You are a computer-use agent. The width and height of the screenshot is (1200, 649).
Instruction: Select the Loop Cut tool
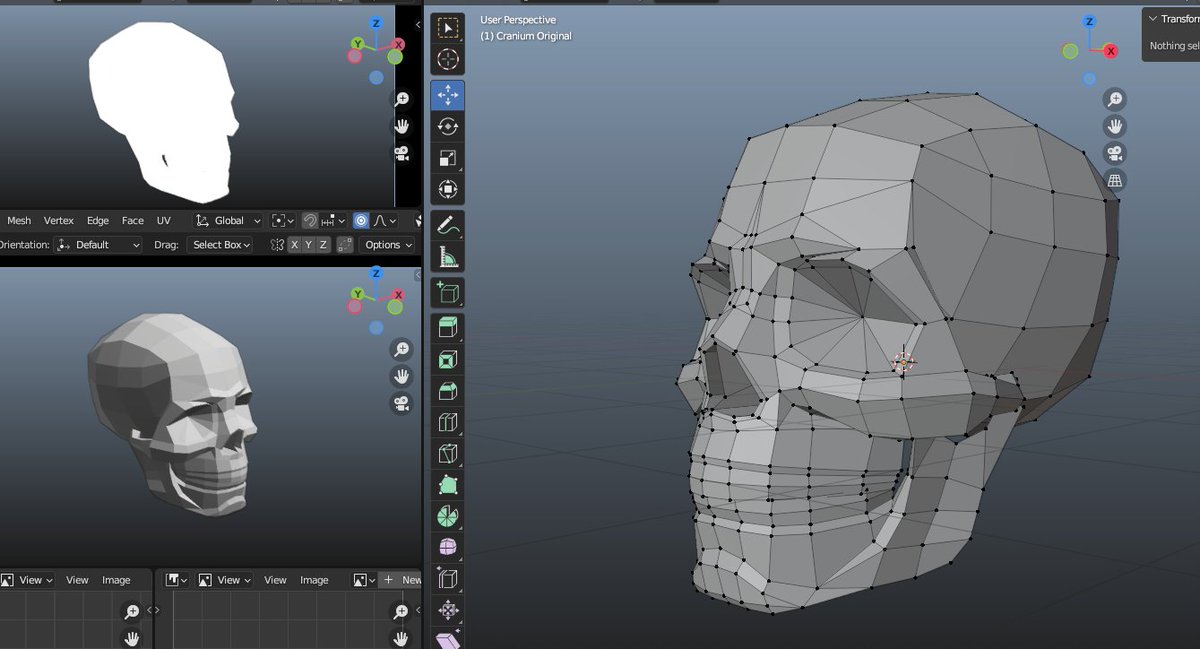448,423
